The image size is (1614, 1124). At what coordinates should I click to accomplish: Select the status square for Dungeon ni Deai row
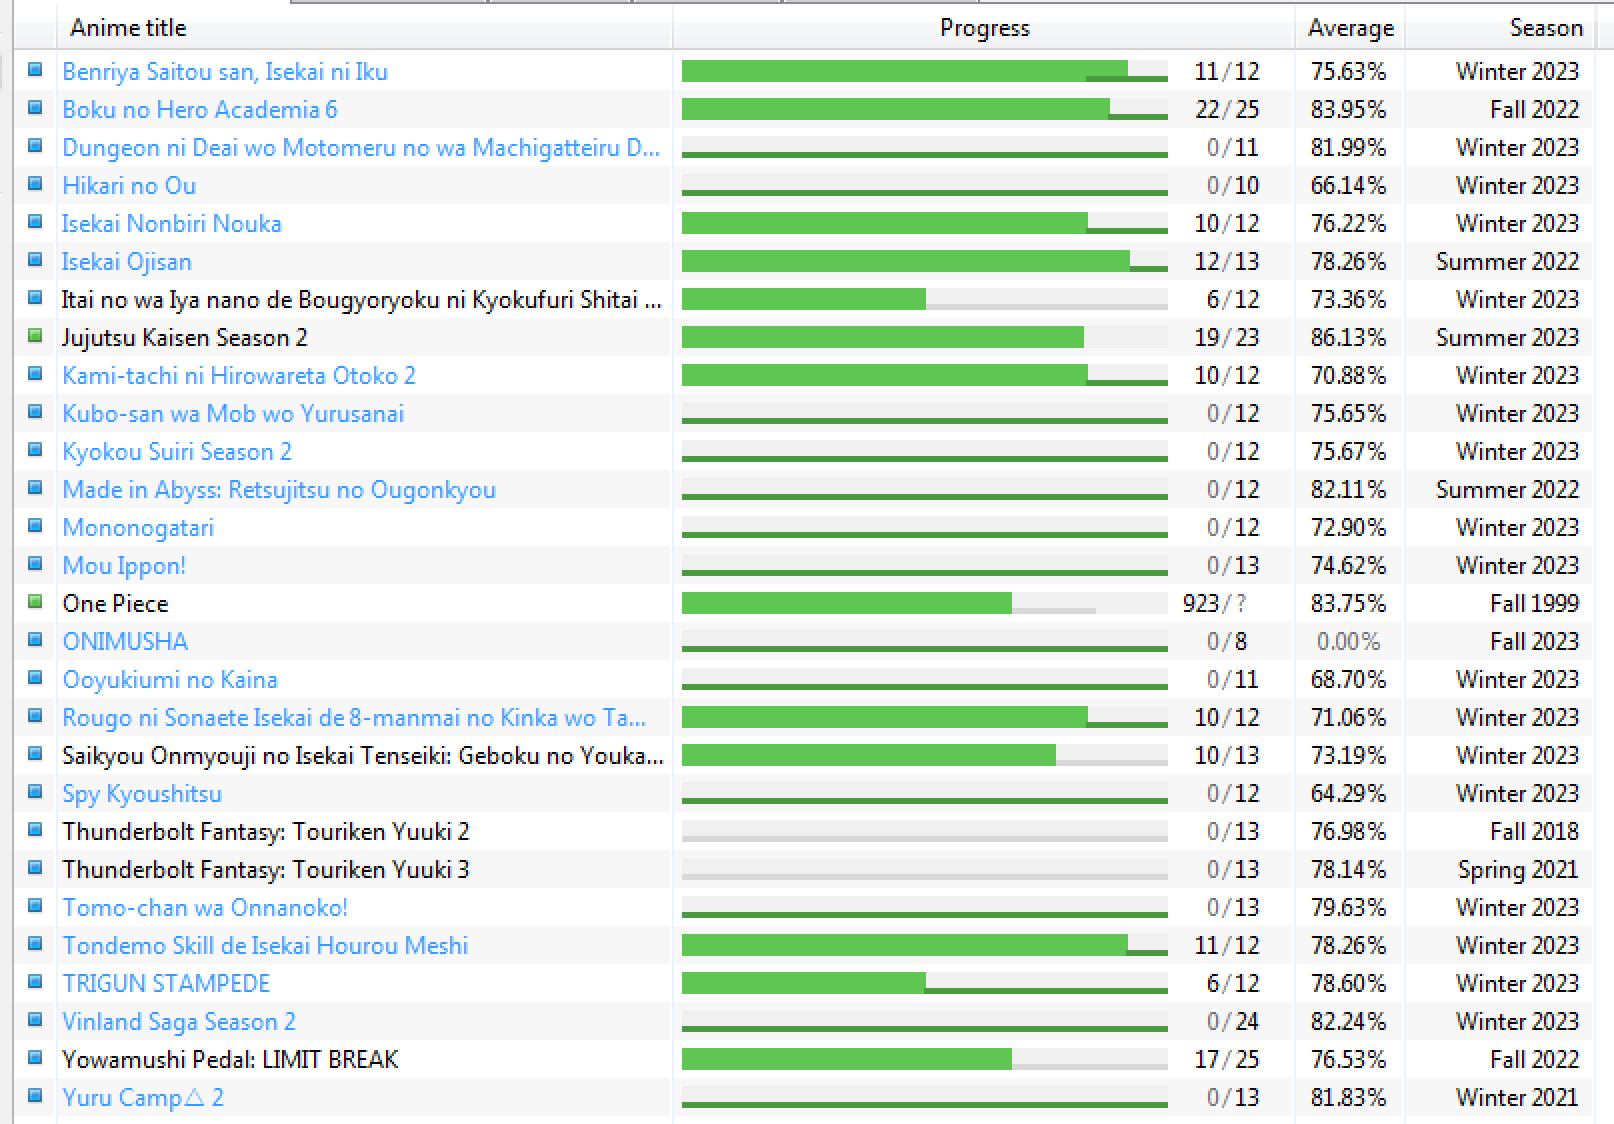click(35, 146)
